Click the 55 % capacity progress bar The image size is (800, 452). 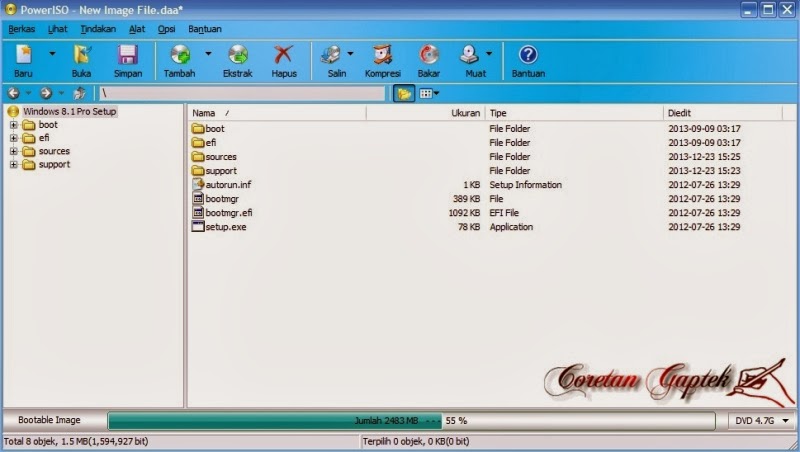click(411, 421)
